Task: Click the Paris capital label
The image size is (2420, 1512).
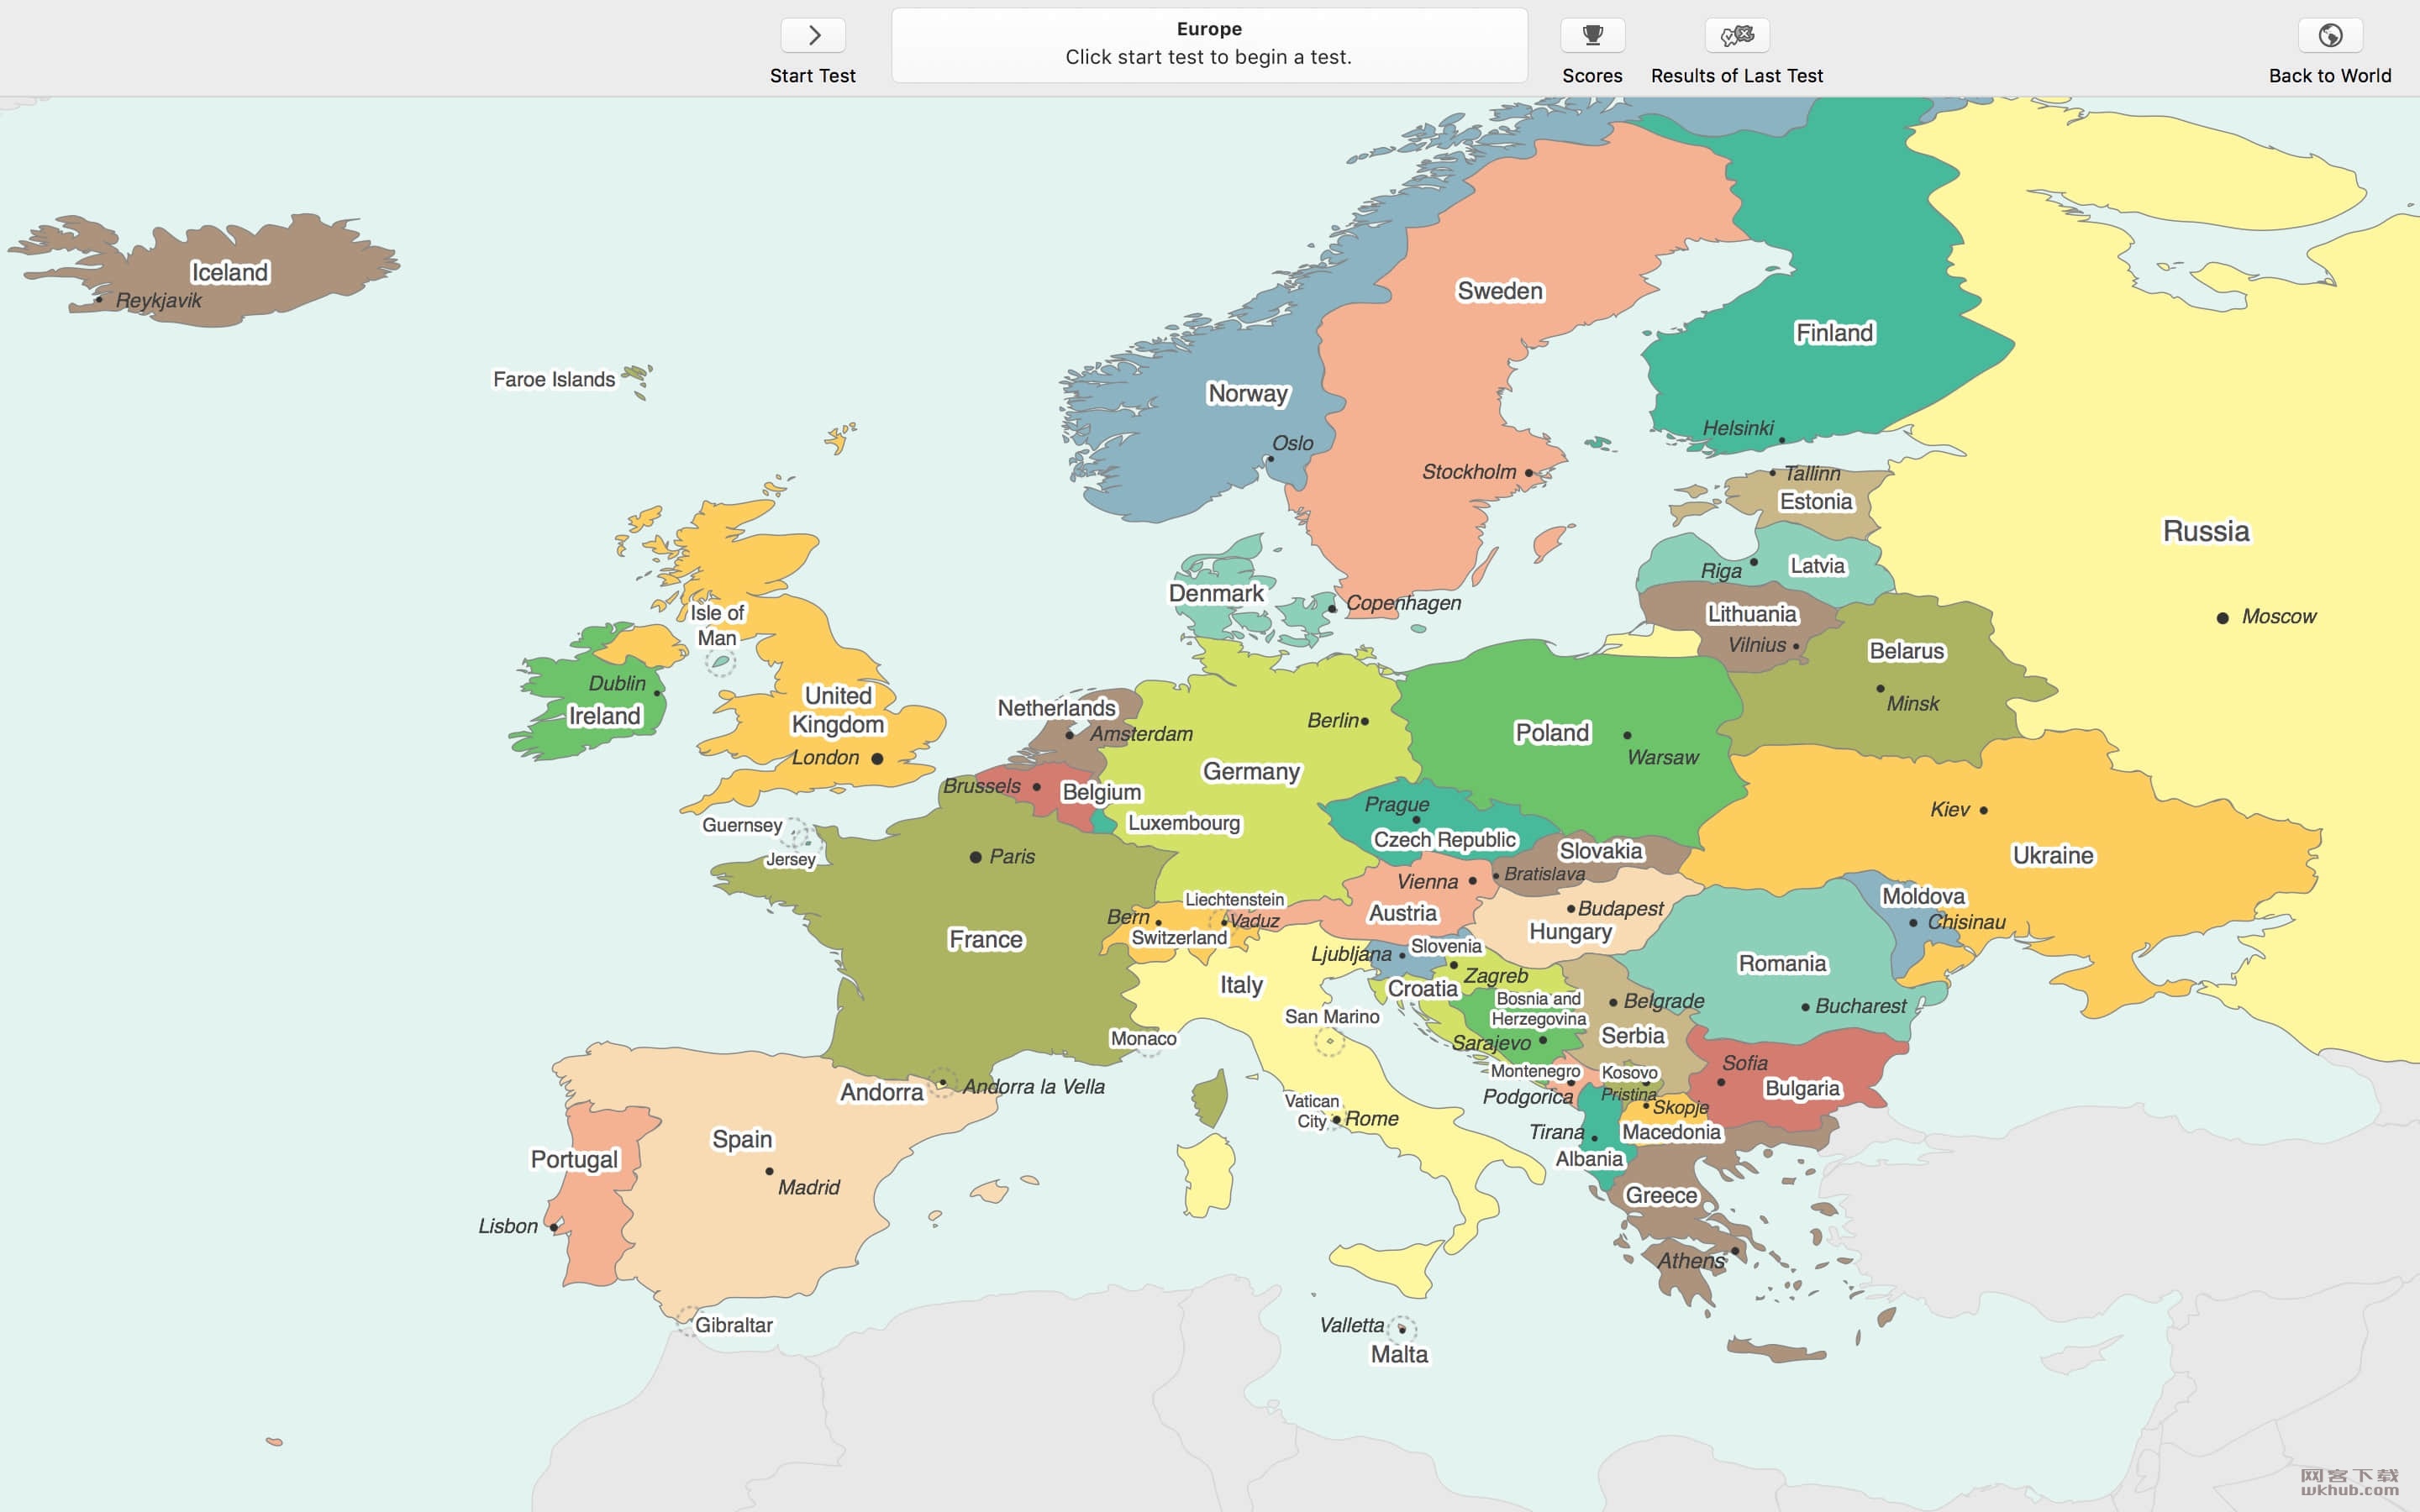Action: tap(1011, 857)
